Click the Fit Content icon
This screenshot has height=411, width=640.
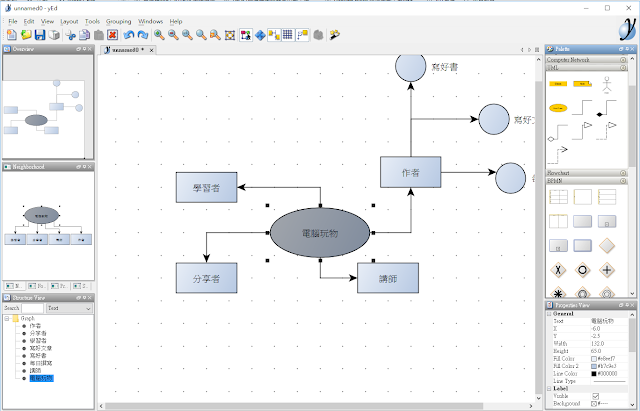tap(230, 35)
